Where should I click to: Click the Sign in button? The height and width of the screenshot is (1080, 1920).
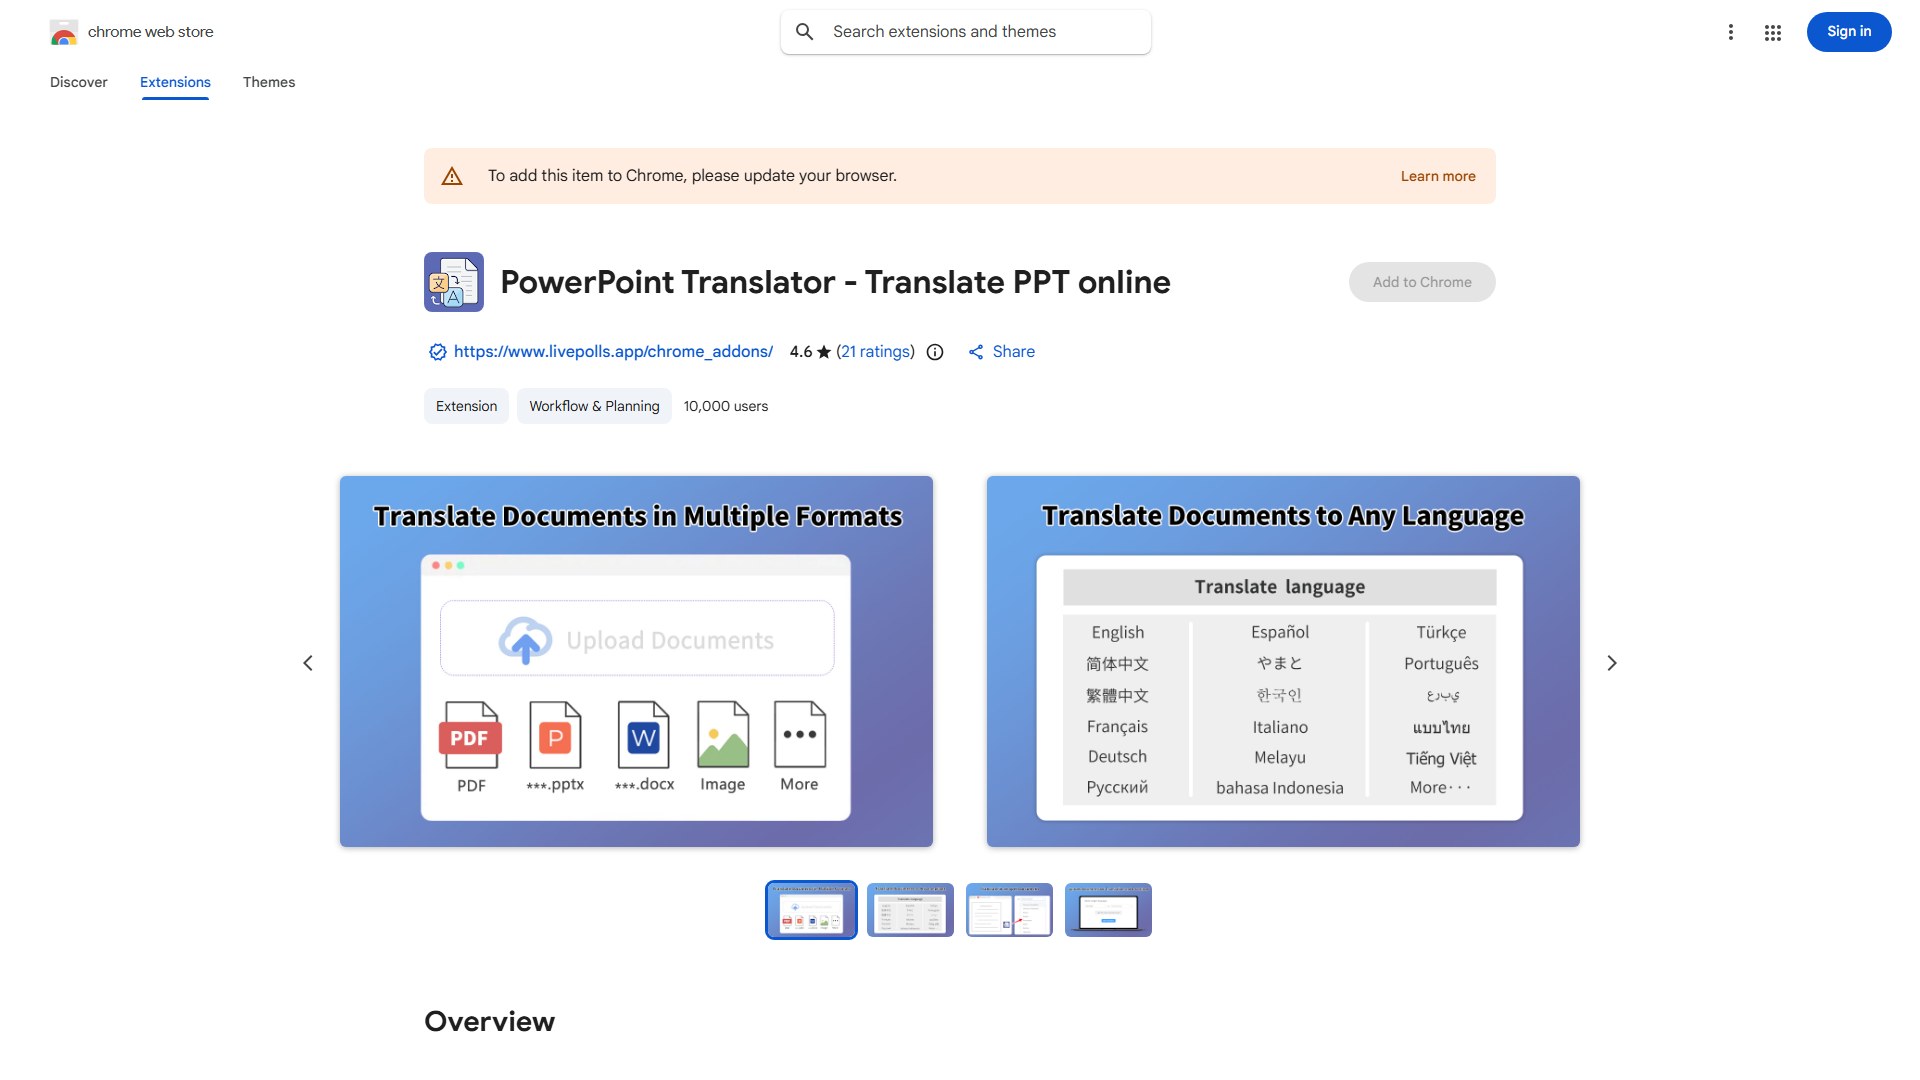click(x=1848, y=32)
